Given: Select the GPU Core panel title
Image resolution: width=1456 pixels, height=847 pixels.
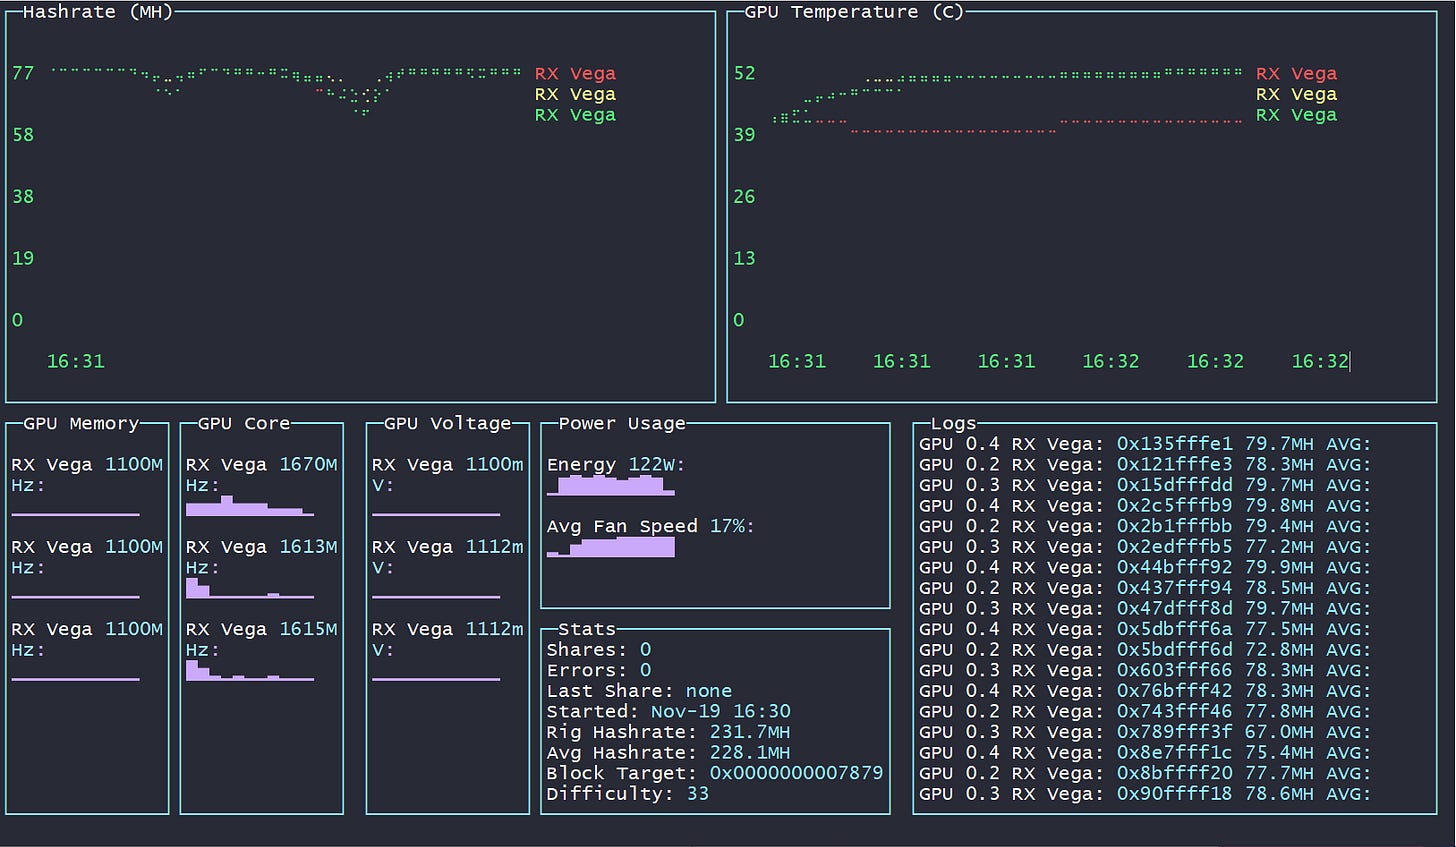Looking at the screenshot, I should [244, 423].
